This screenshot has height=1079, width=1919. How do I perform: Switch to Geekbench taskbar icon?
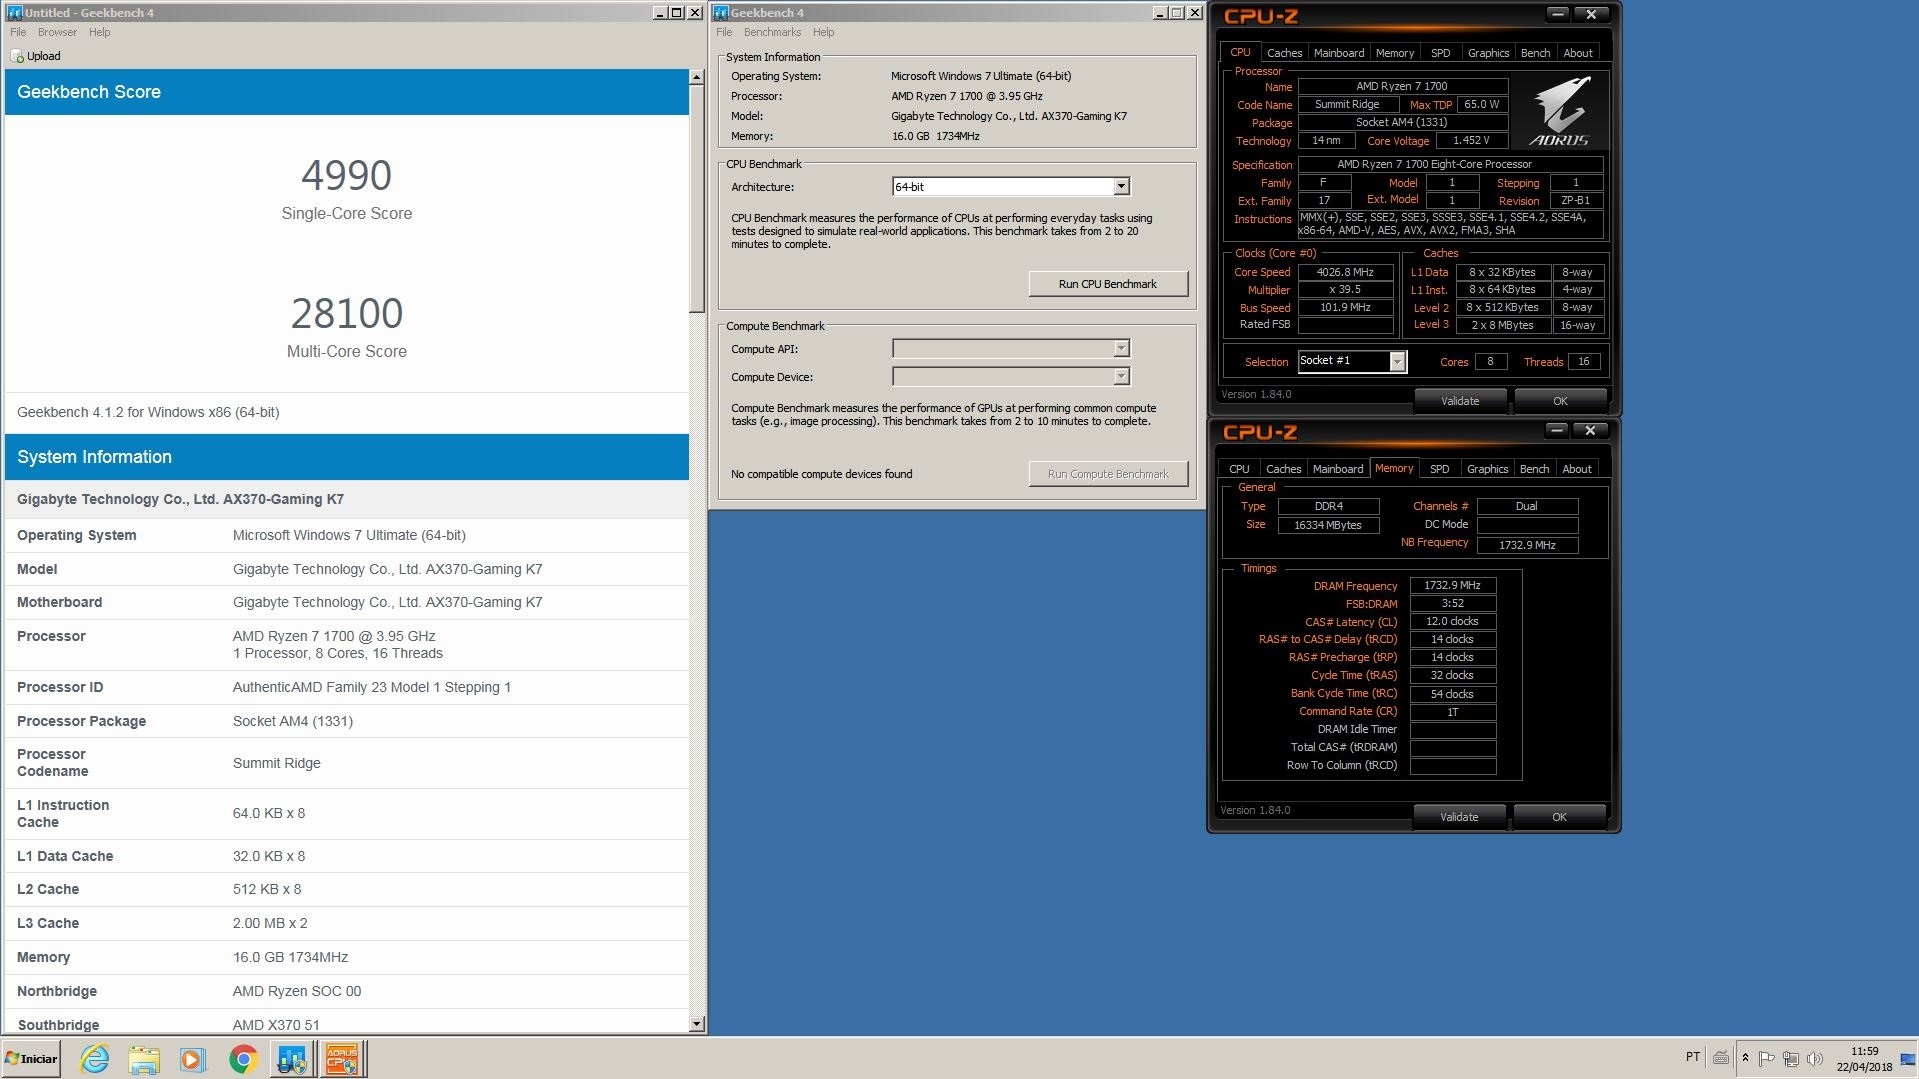[x=292, y=1059]
